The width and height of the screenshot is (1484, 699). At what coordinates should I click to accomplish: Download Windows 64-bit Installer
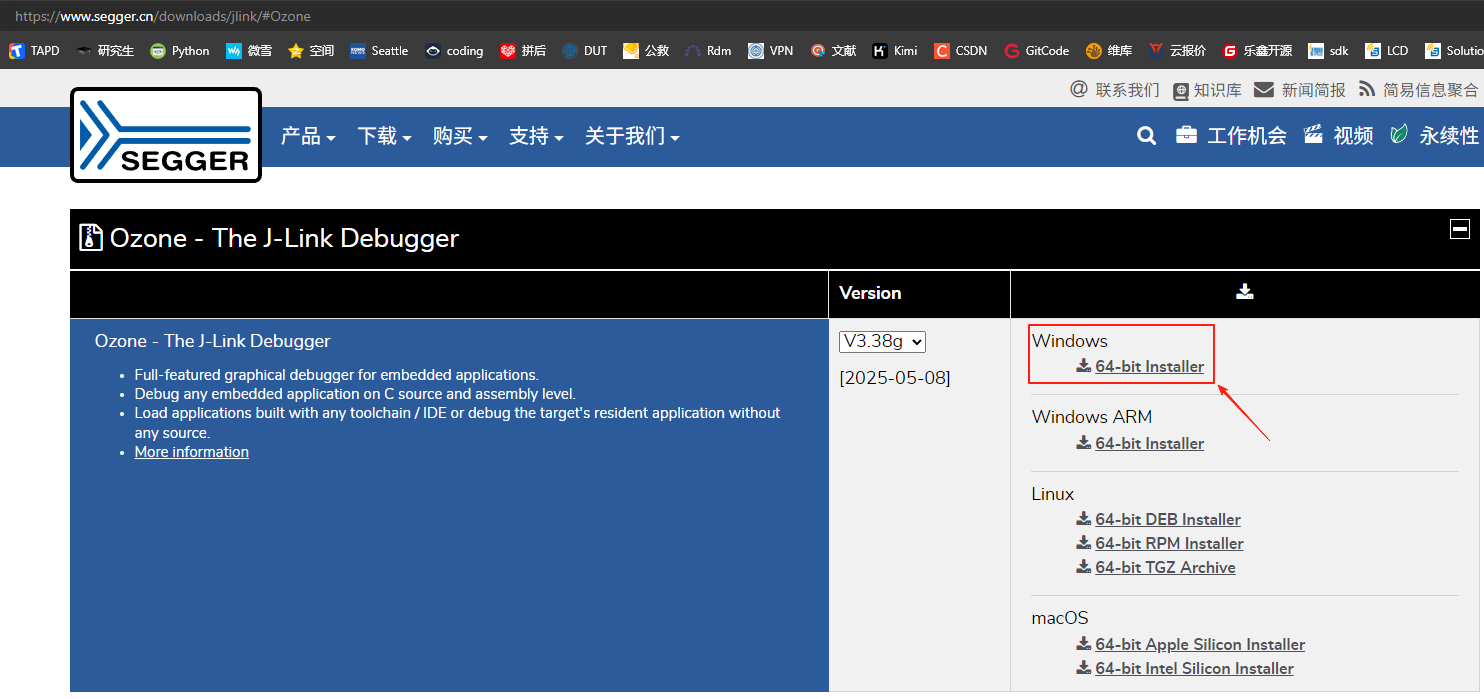point(1149,366)
